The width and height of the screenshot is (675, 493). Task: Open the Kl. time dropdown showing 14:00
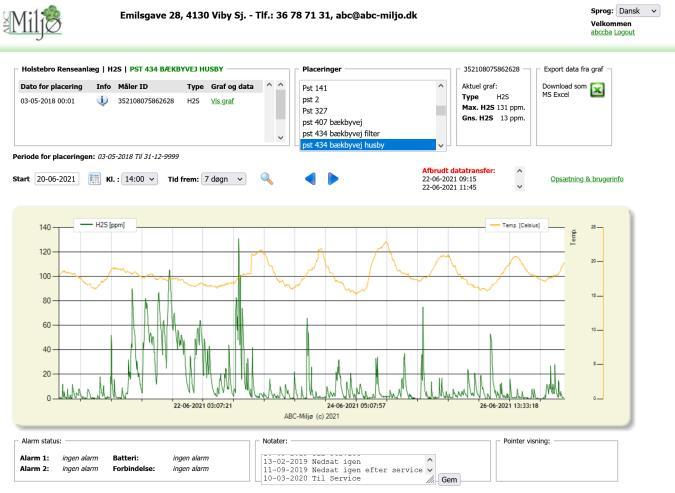(x=140, y=179)
